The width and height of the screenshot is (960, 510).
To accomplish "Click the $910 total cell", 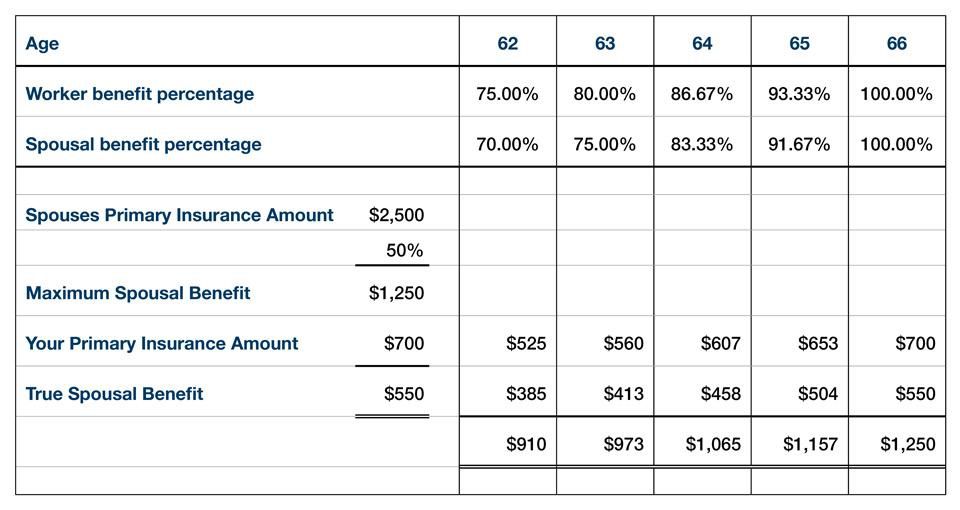I will pyautogui.click(x=526, y=444).
